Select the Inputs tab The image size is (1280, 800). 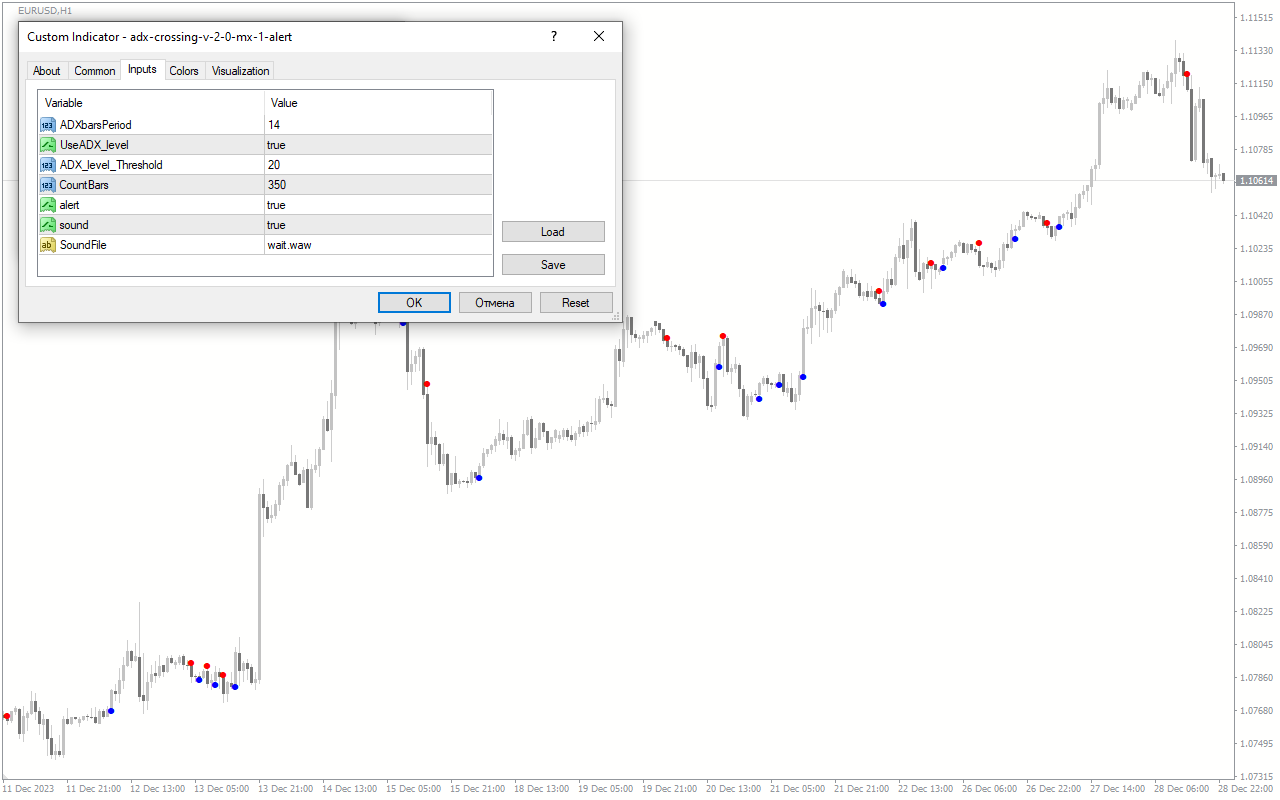tap(142, 69)
